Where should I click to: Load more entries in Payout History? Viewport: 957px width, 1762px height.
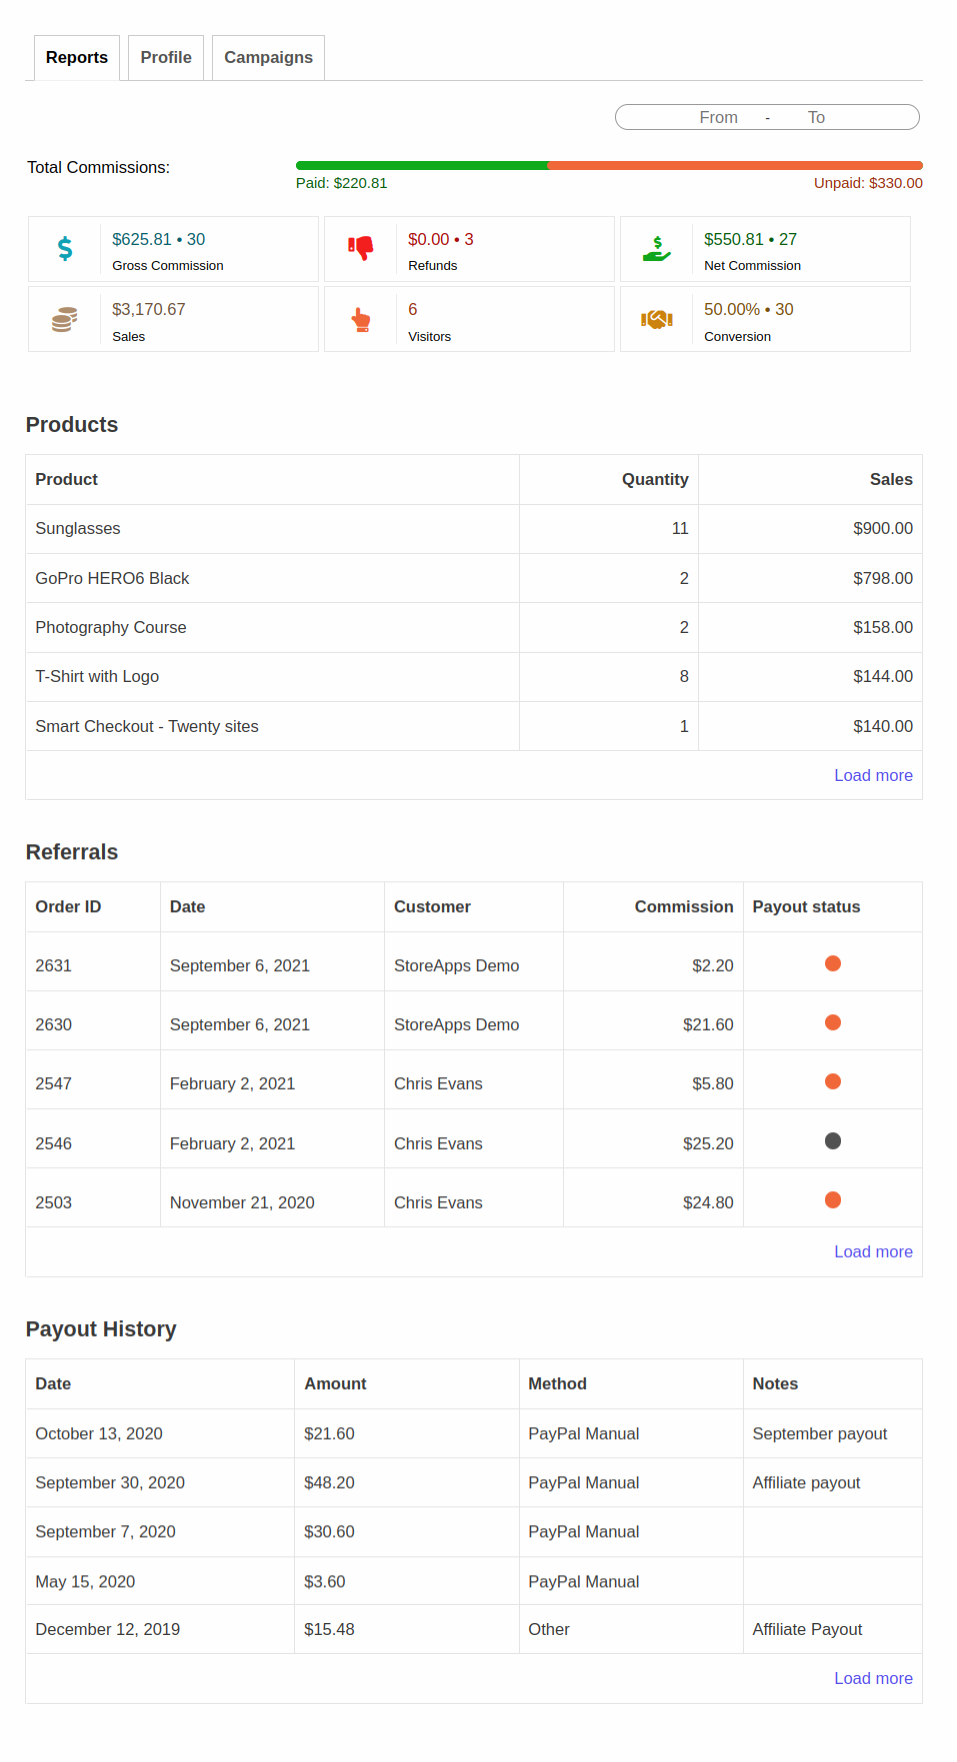pyautogui.click(x=873, y=1678)
